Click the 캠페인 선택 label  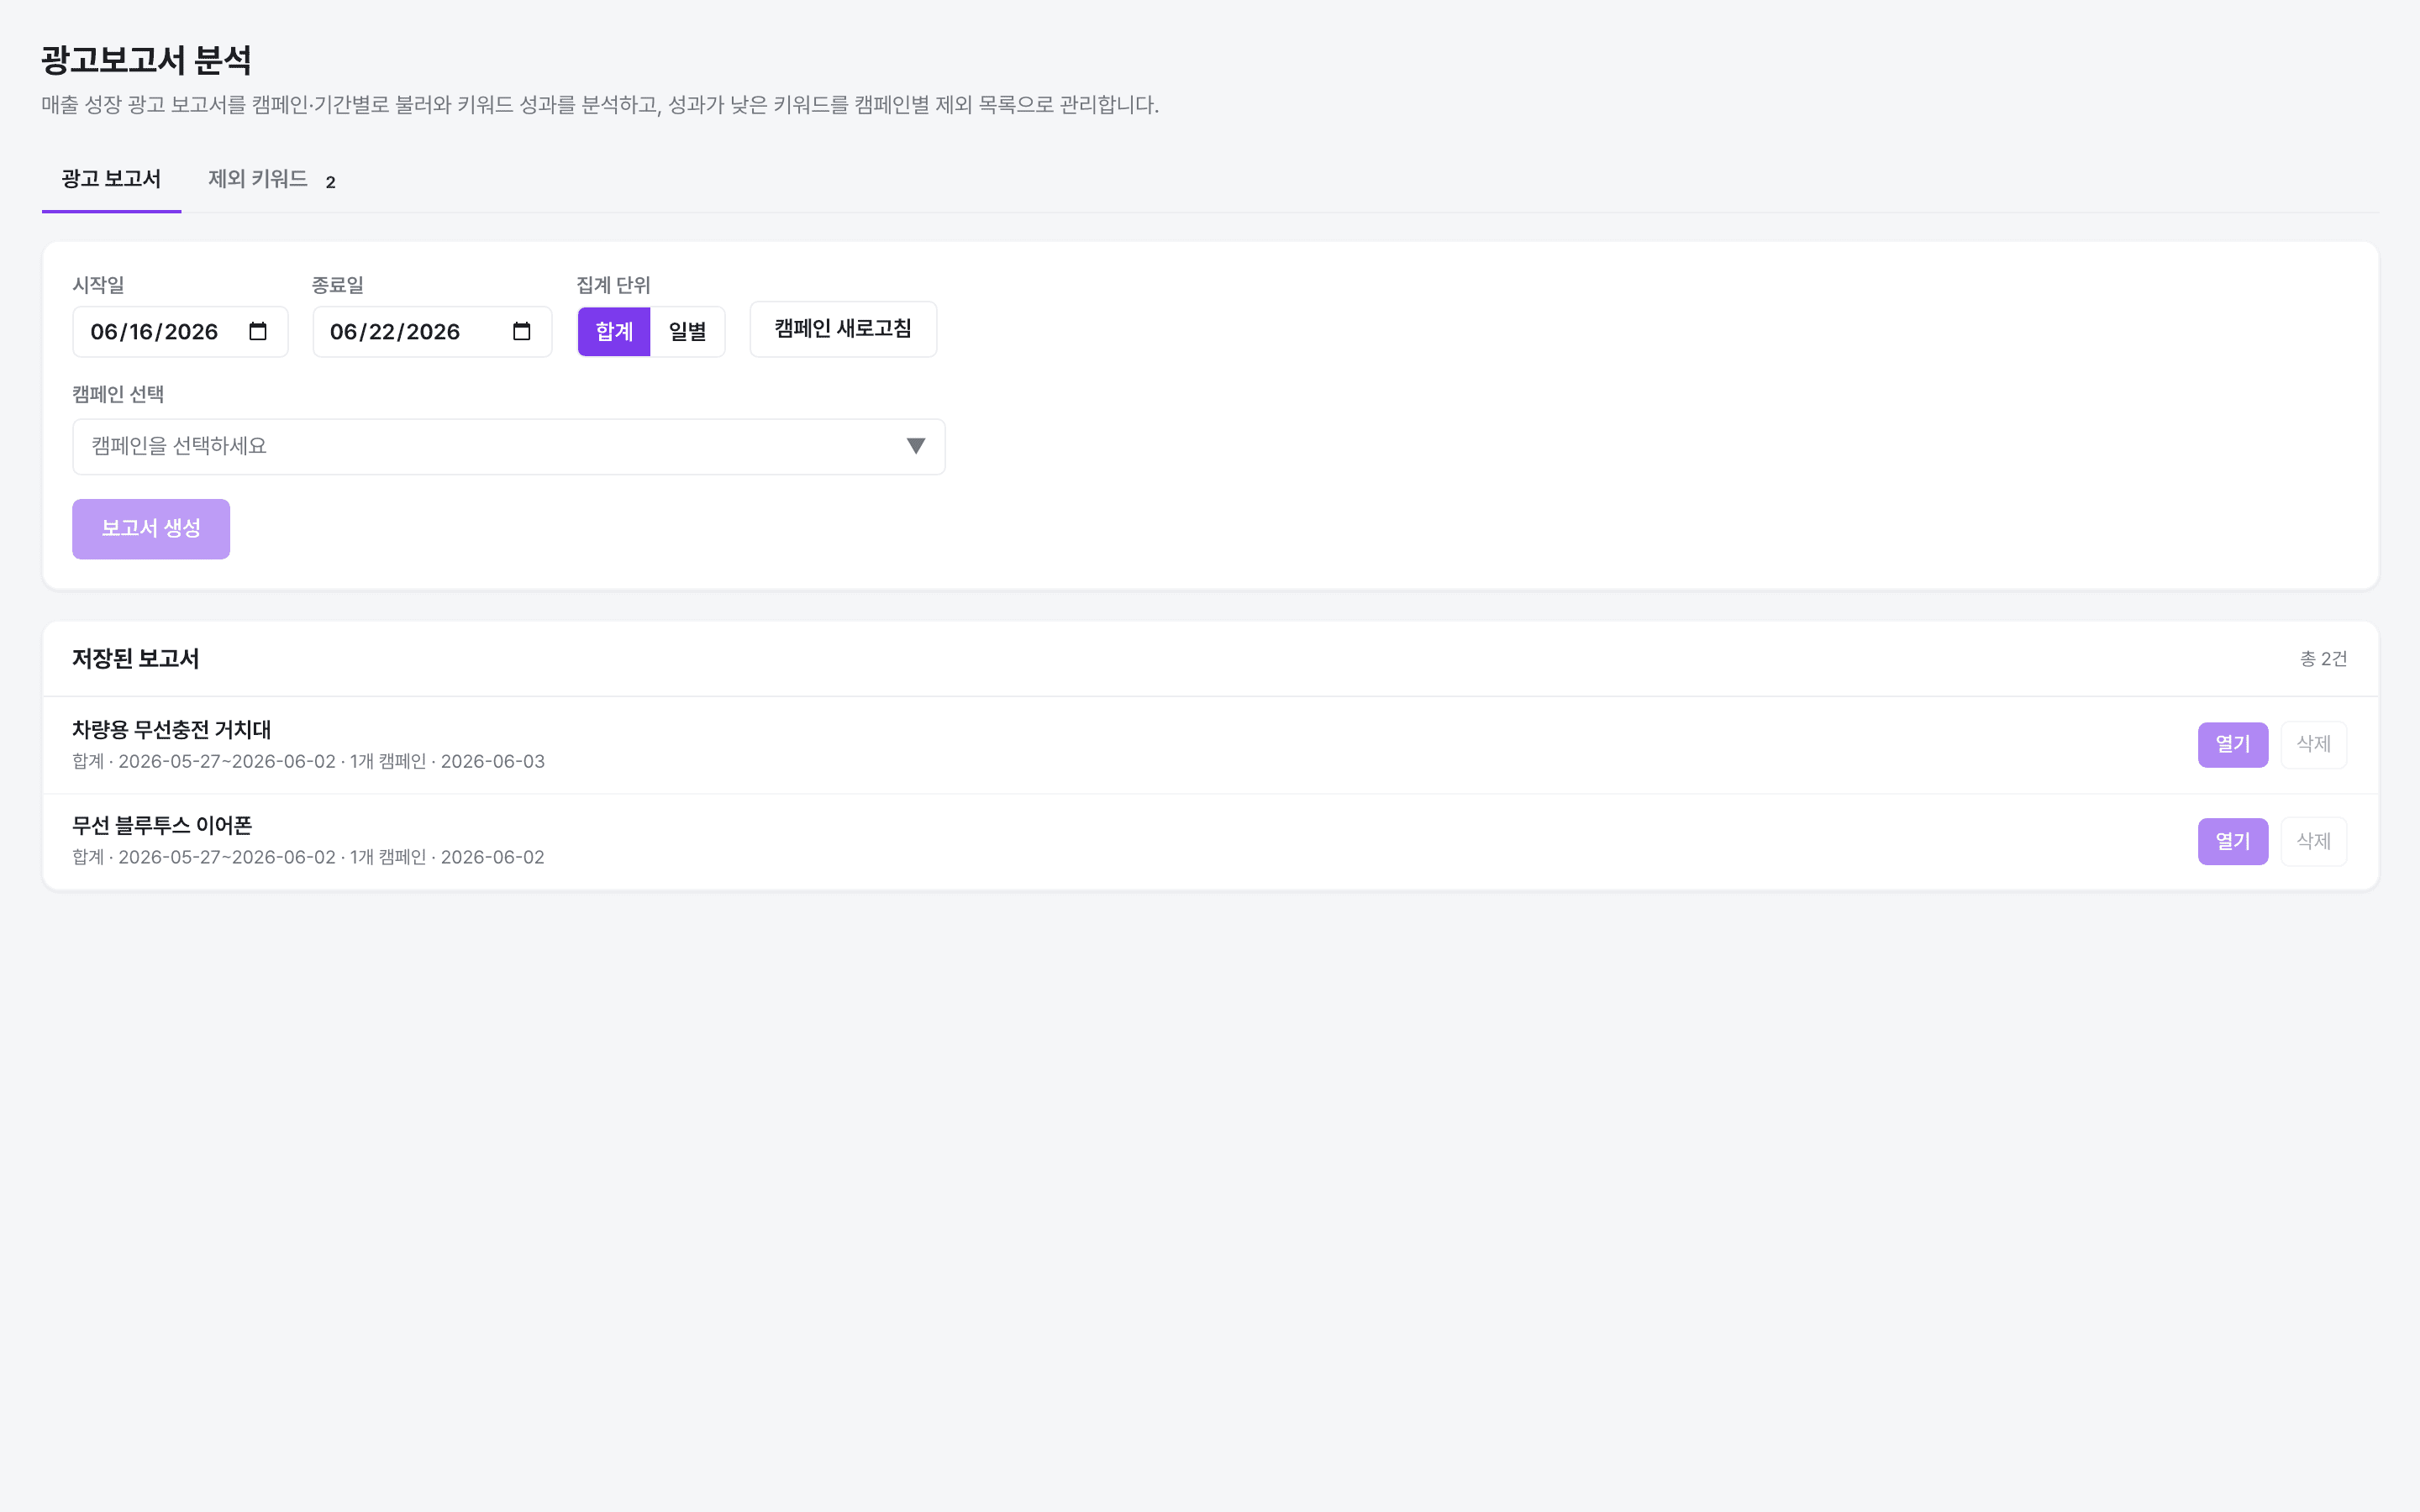point(118,394)
